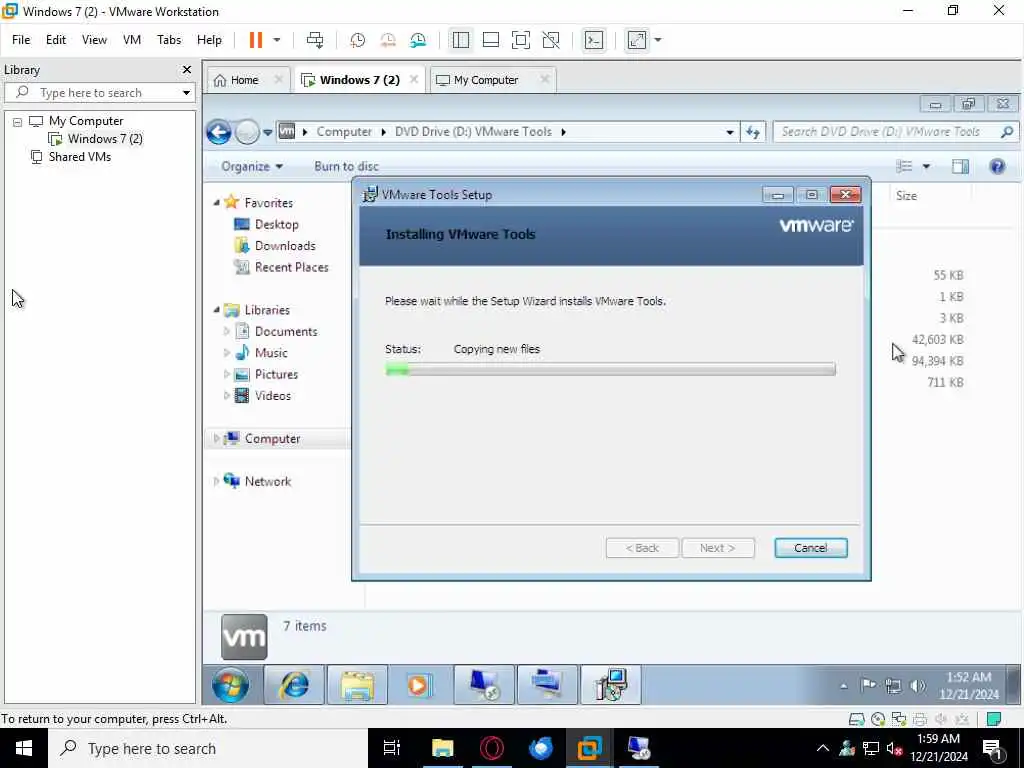This screenshot has width=1024, height=768.
Task: Enter full screen mode icon
Action: 520,40
